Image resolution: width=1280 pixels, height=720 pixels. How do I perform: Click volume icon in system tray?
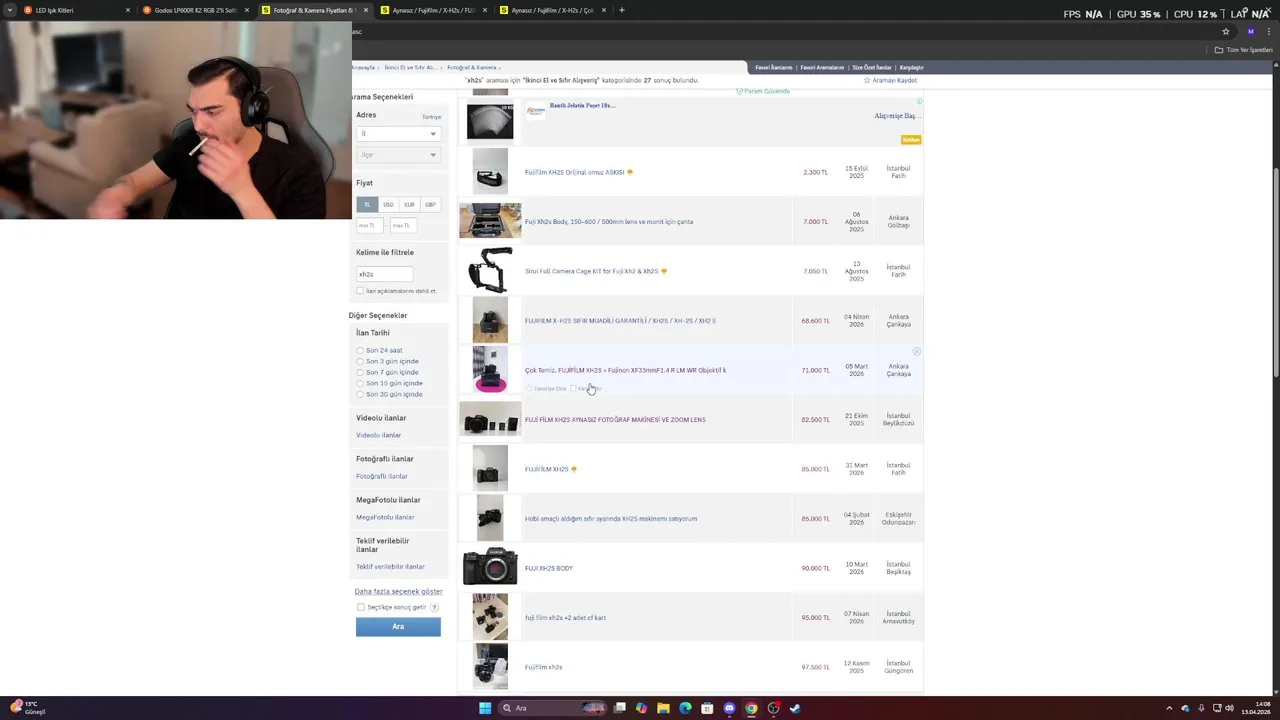1229,708
